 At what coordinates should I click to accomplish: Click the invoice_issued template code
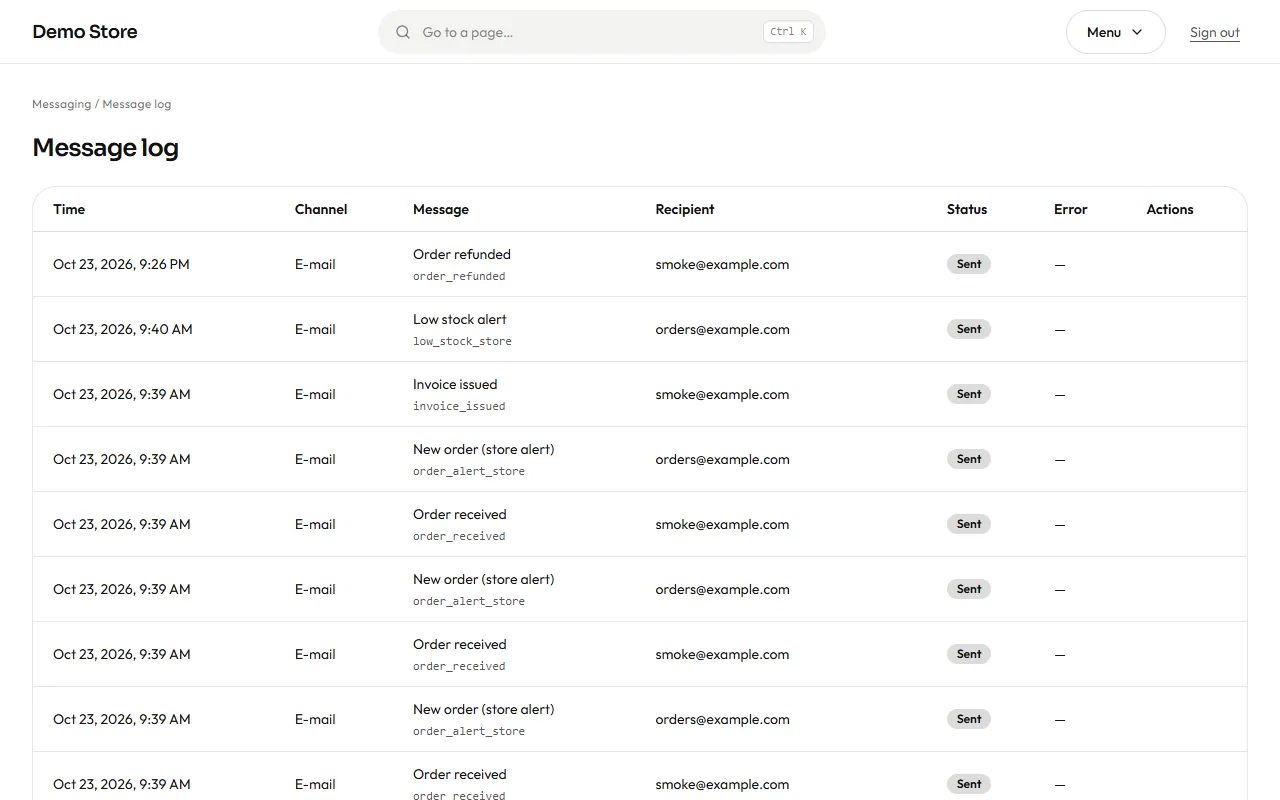pyautogui.click(x=459, y=406)
